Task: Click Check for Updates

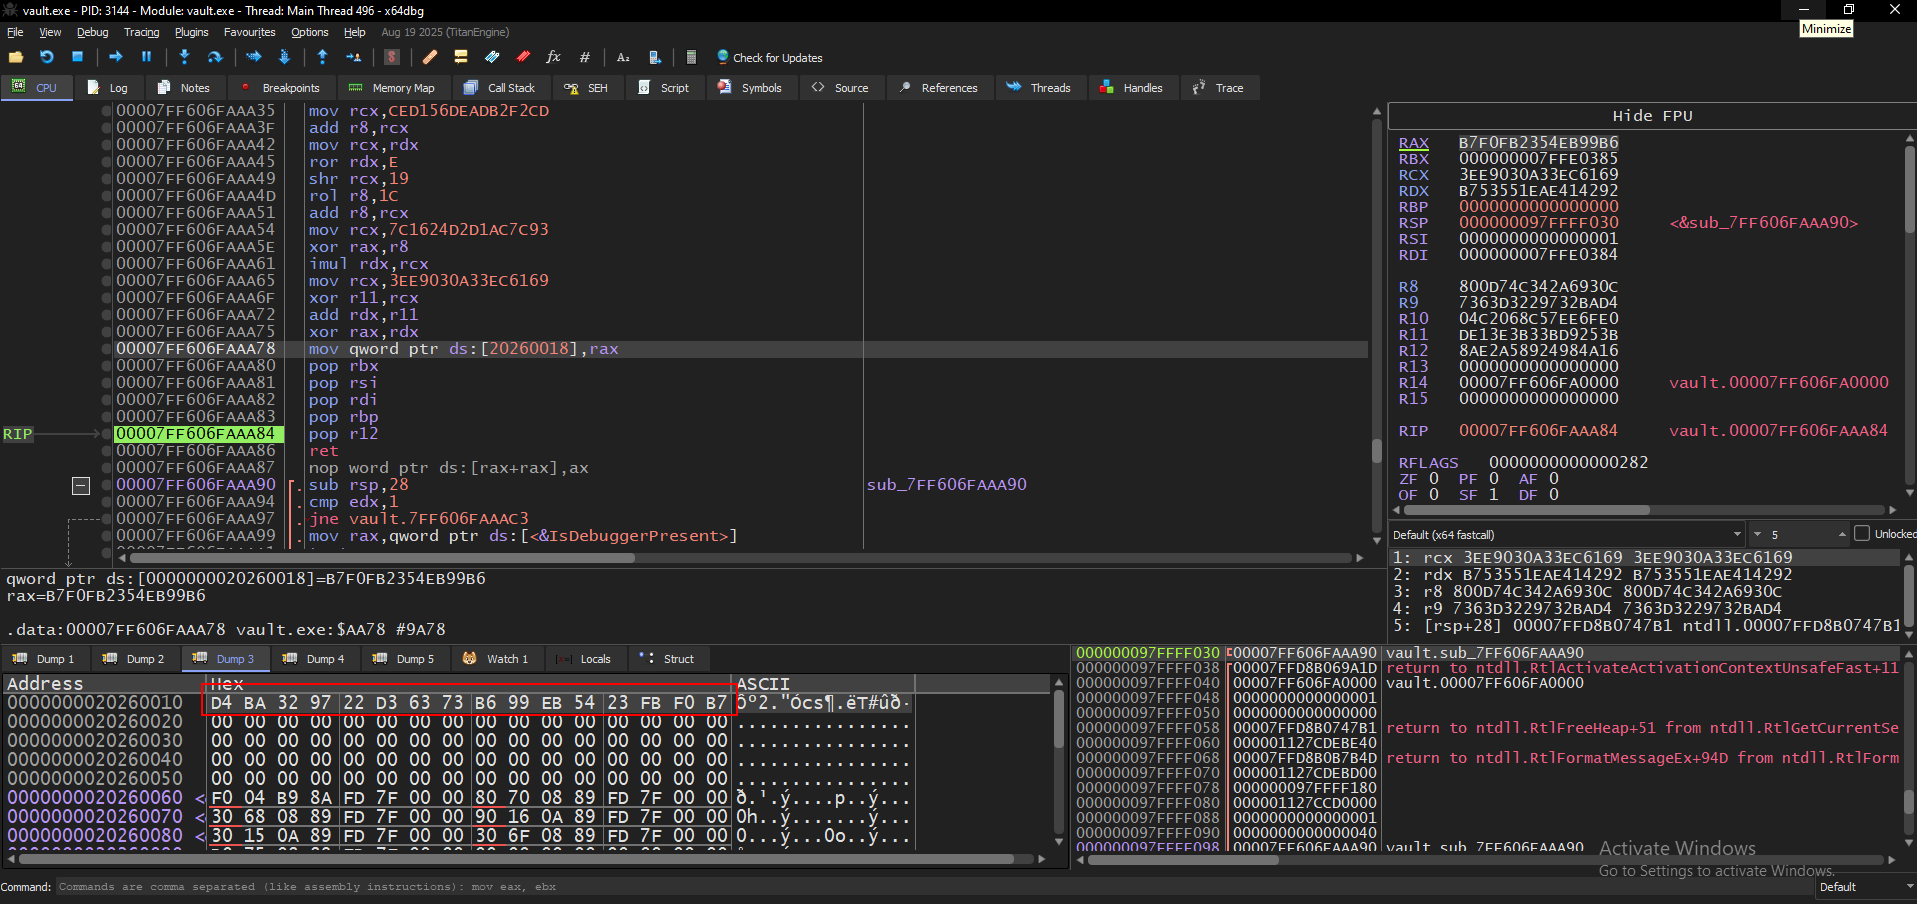Action: (x=769, y=58)
